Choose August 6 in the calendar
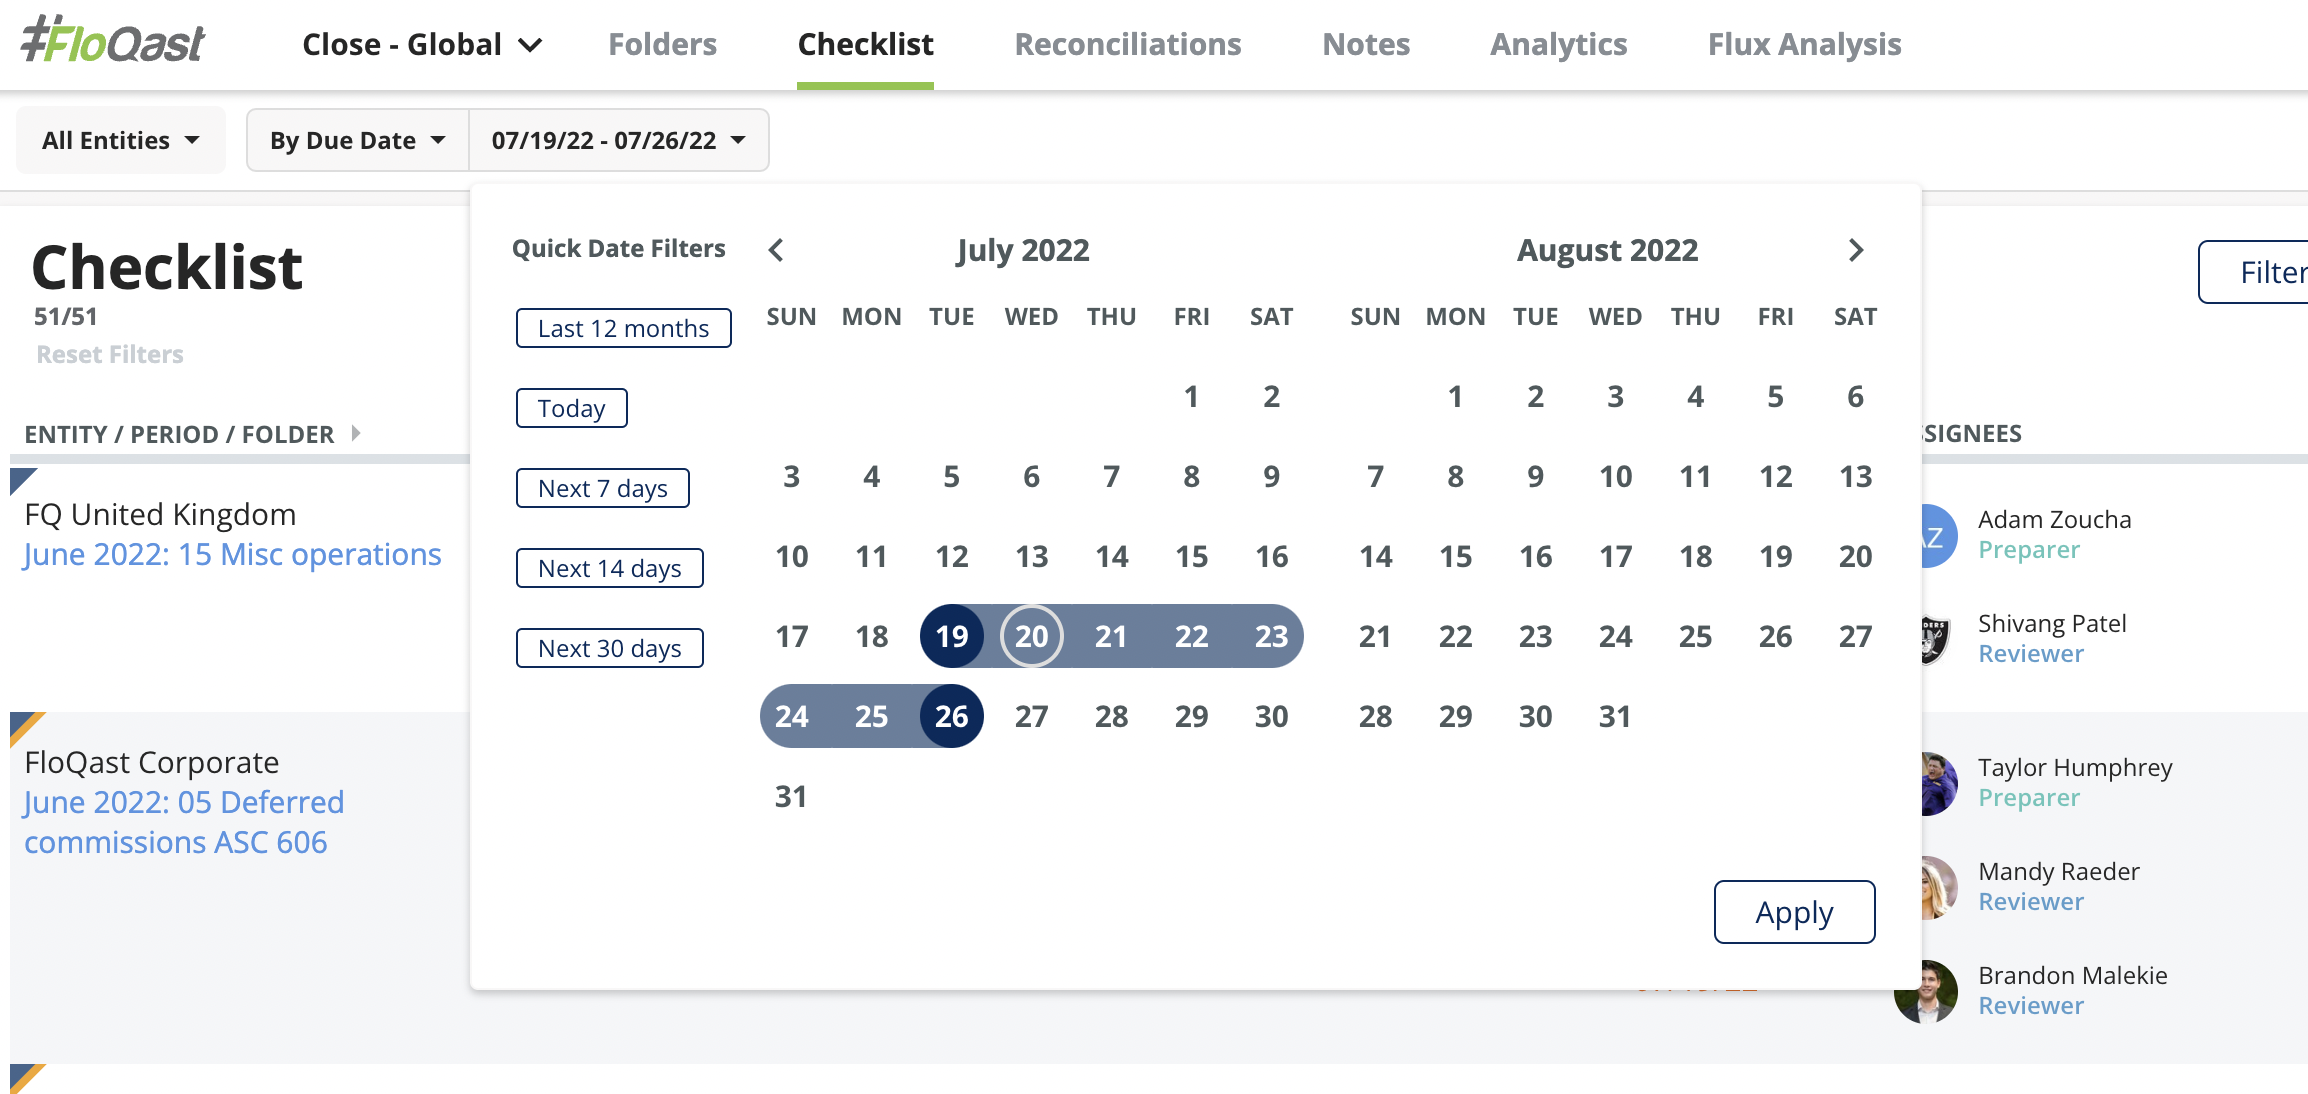The image size is (2308, 1094). [1856, 396]
